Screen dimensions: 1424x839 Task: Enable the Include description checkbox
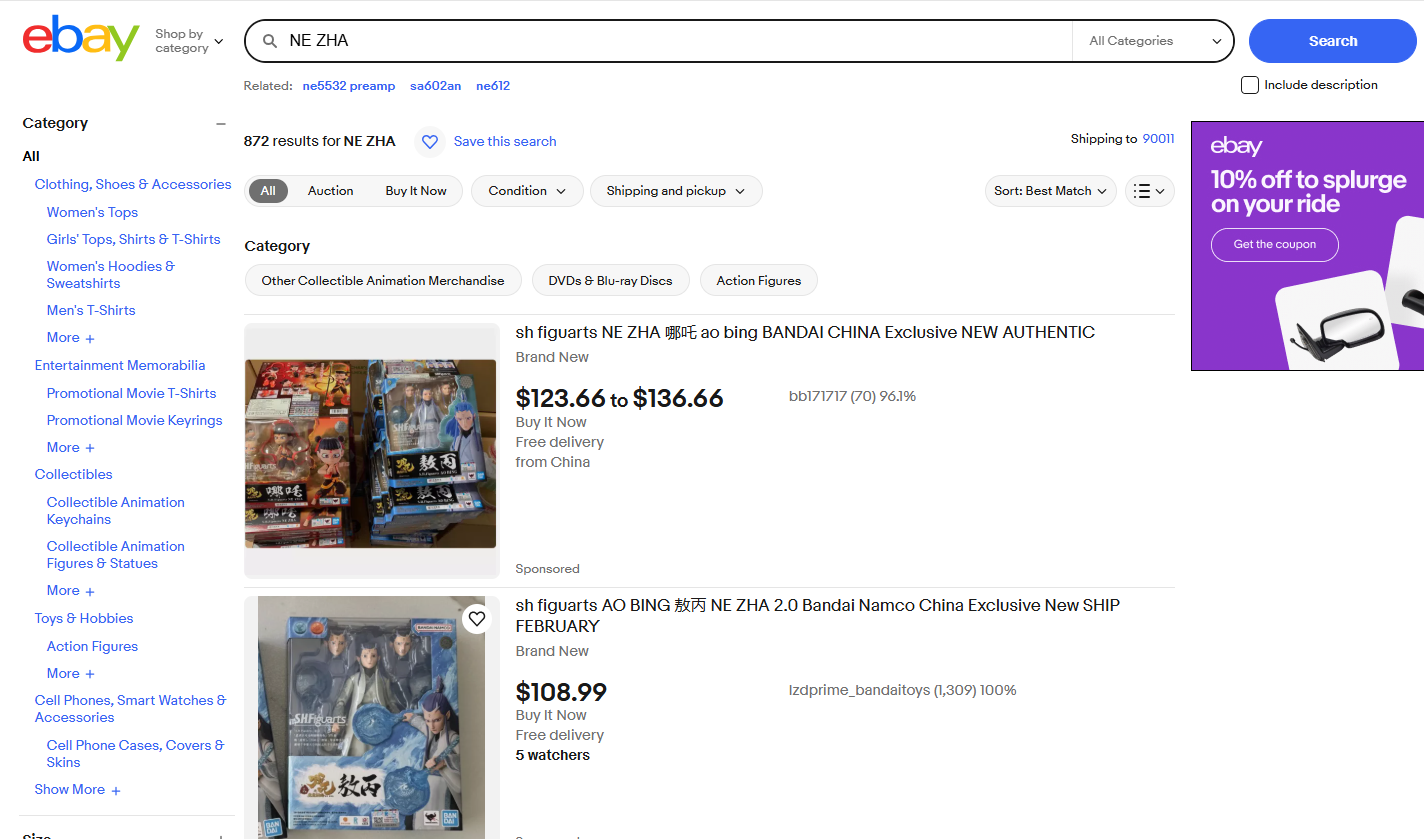1250,85
